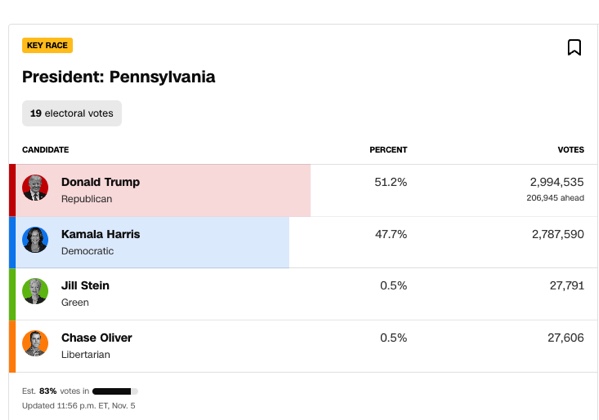599x420 pixels.
Task: Select the Jill Stein candidate name
Action: 85,285
